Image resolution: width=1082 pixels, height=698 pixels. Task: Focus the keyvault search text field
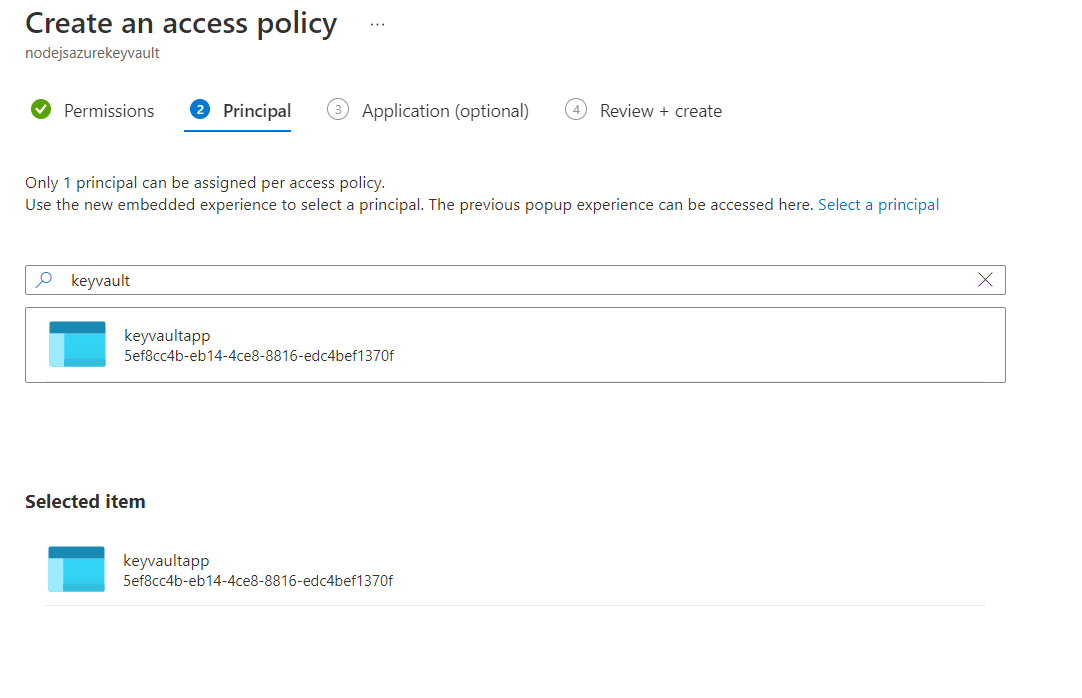pos(500,280)
